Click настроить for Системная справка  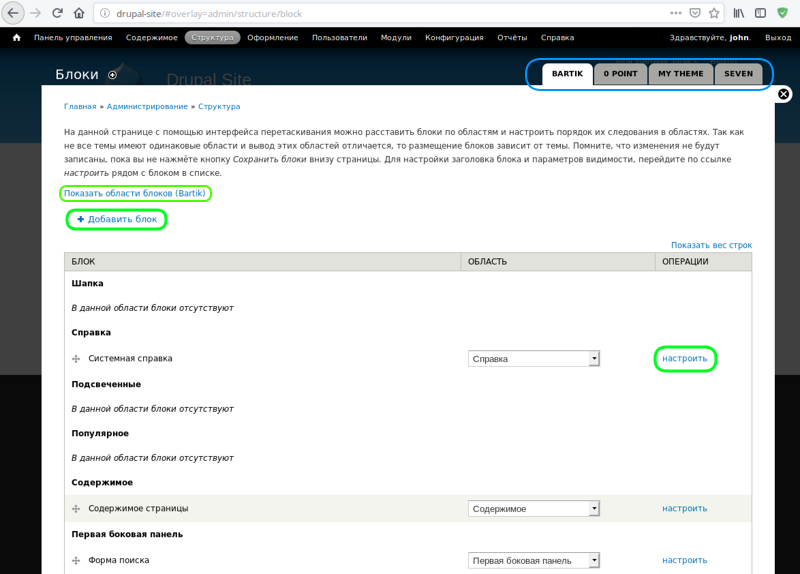click(x=685, y=359)
